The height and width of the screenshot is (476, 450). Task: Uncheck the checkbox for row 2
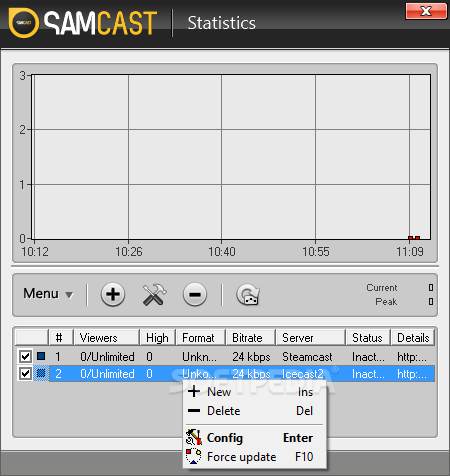pos(25,373)
